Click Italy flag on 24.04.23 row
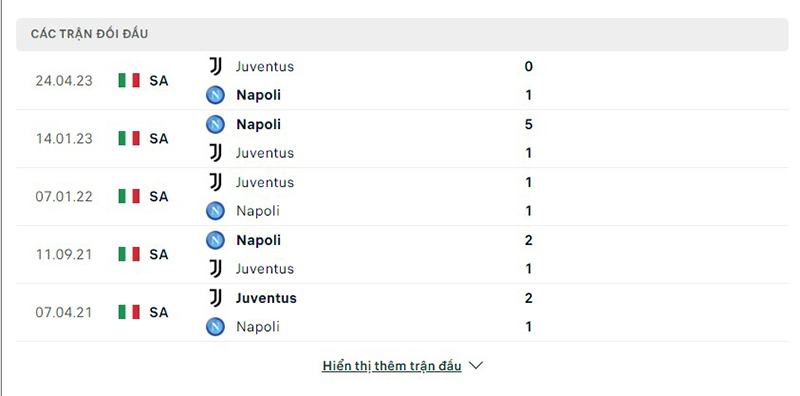800x396 pixels. 129,80
